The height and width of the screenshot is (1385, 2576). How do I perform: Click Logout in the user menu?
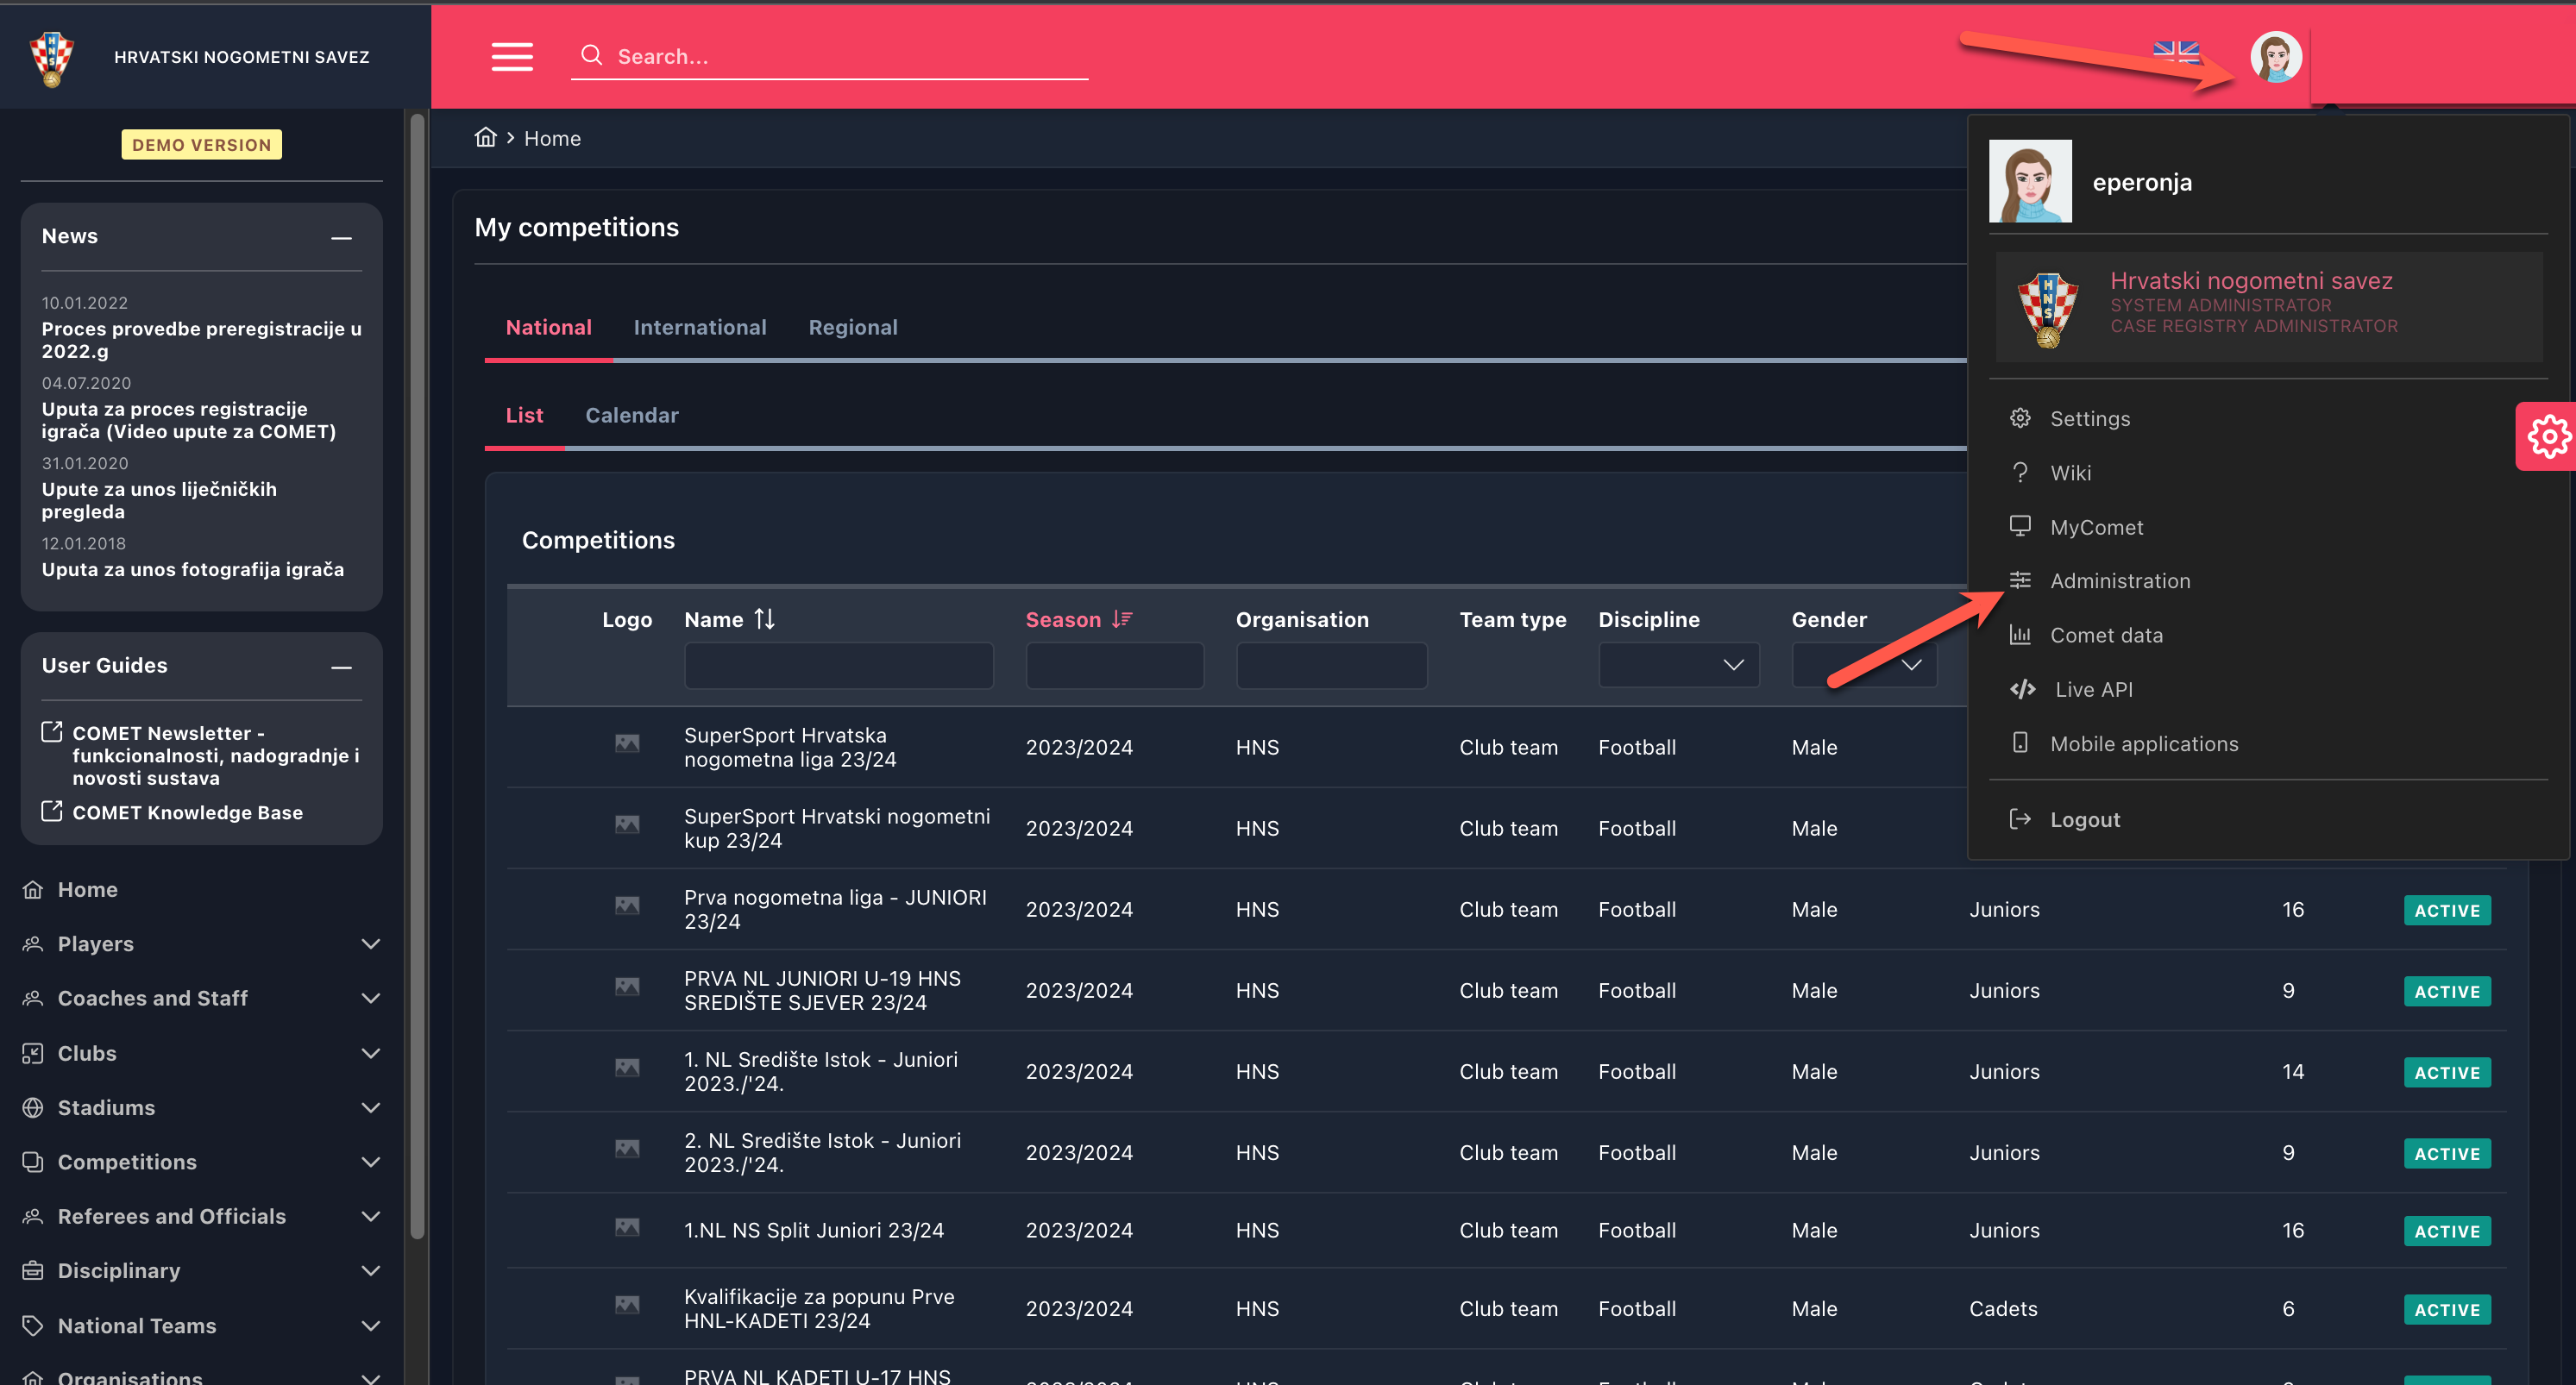pos(2084,819)
